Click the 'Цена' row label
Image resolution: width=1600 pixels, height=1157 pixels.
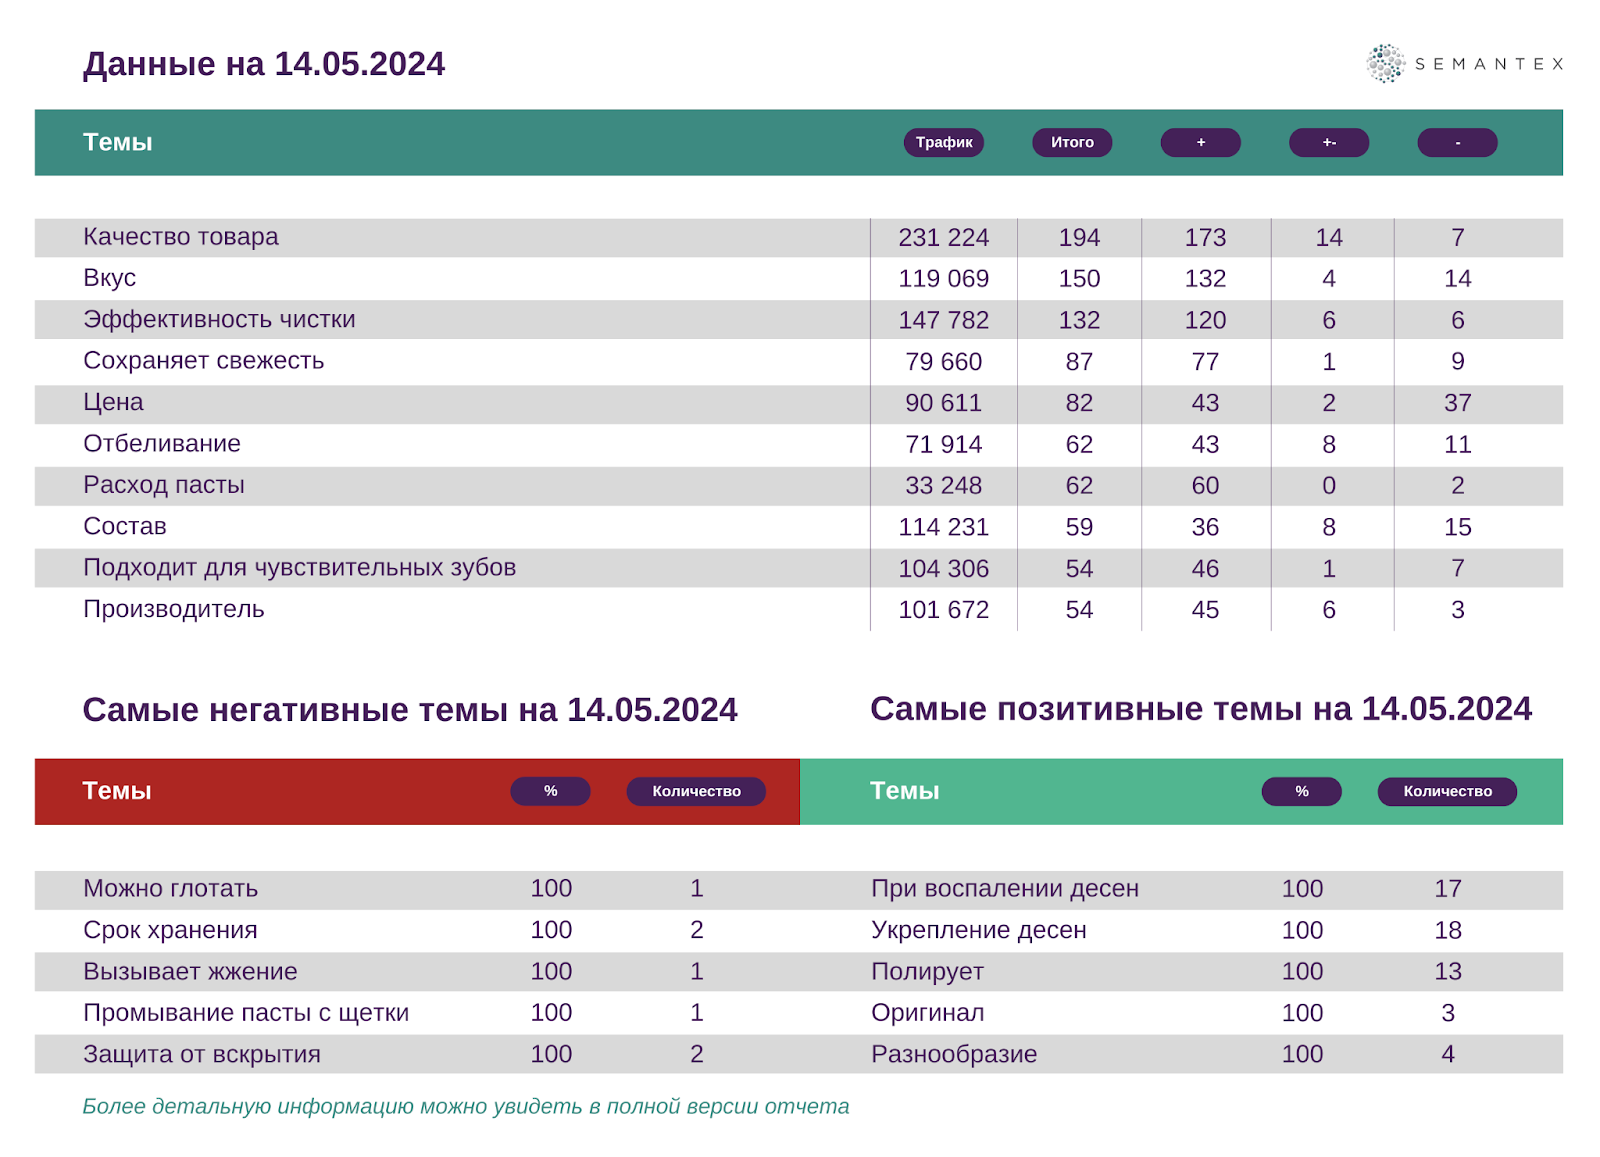[x=113, y=402]
